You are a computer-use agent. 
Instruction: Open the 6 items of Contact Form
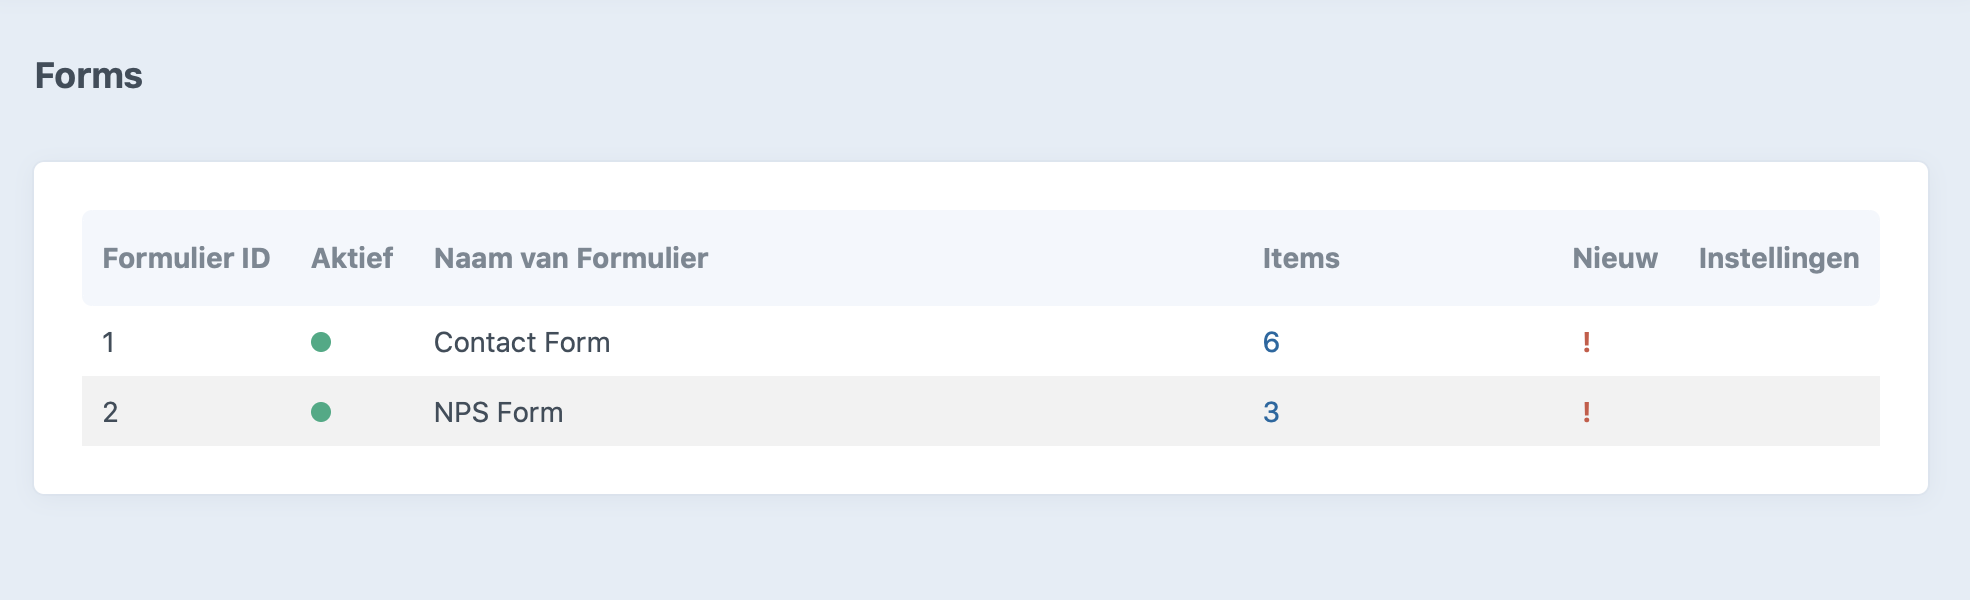point(1271,342)
